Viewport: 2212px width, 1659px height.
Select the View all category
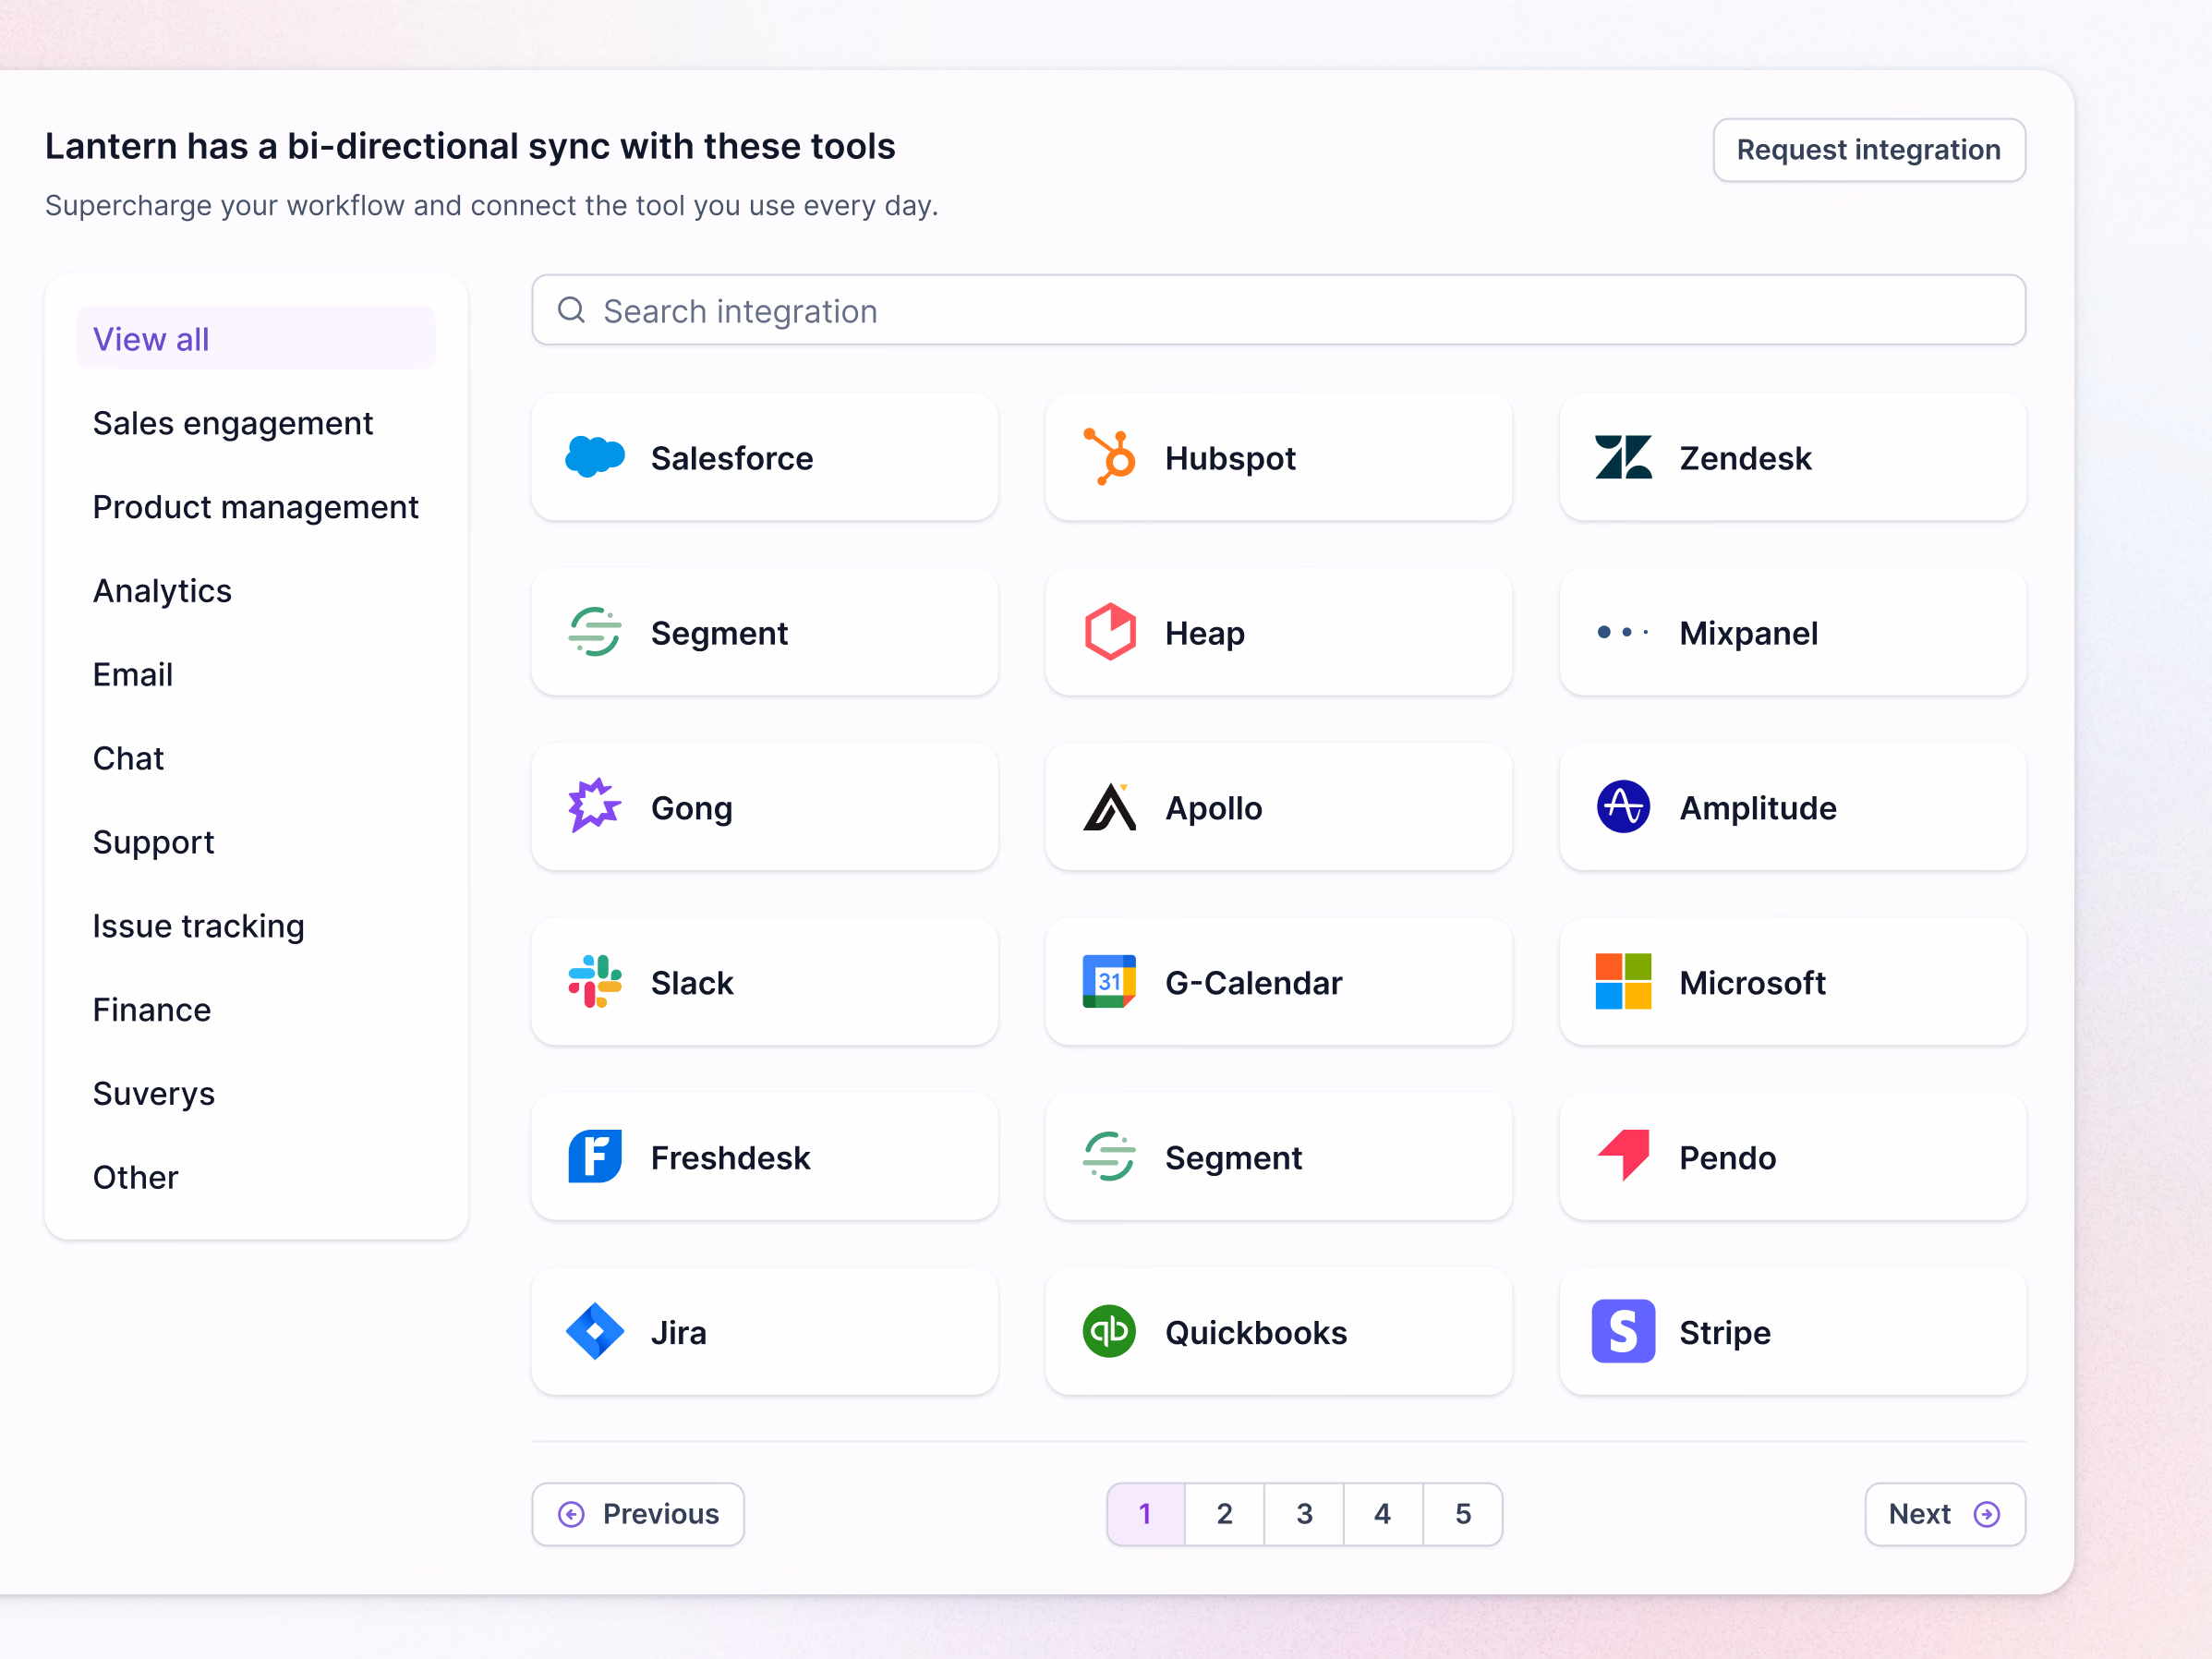(x=256, y=339)
